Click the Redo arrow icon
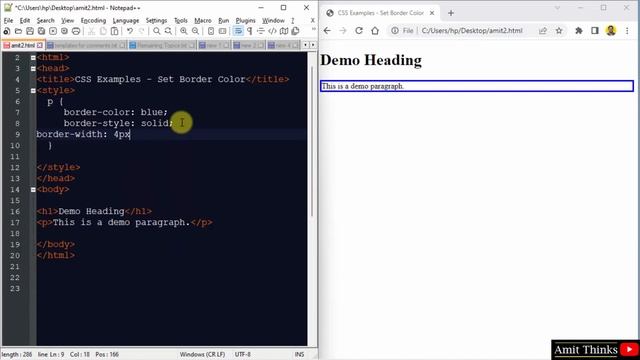Viewport: 640px width, 360px height. (x=141, y=31)
